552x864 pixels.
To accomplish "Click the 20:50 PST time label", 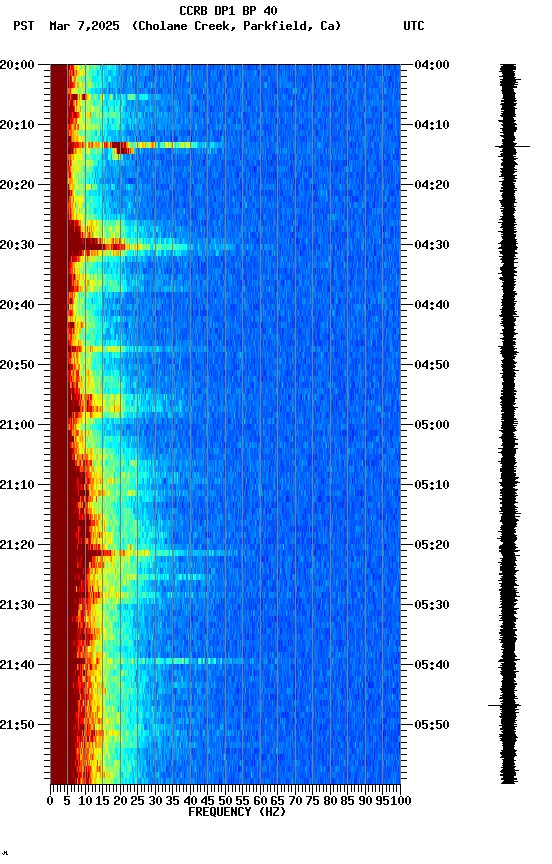I will point(17,365).
